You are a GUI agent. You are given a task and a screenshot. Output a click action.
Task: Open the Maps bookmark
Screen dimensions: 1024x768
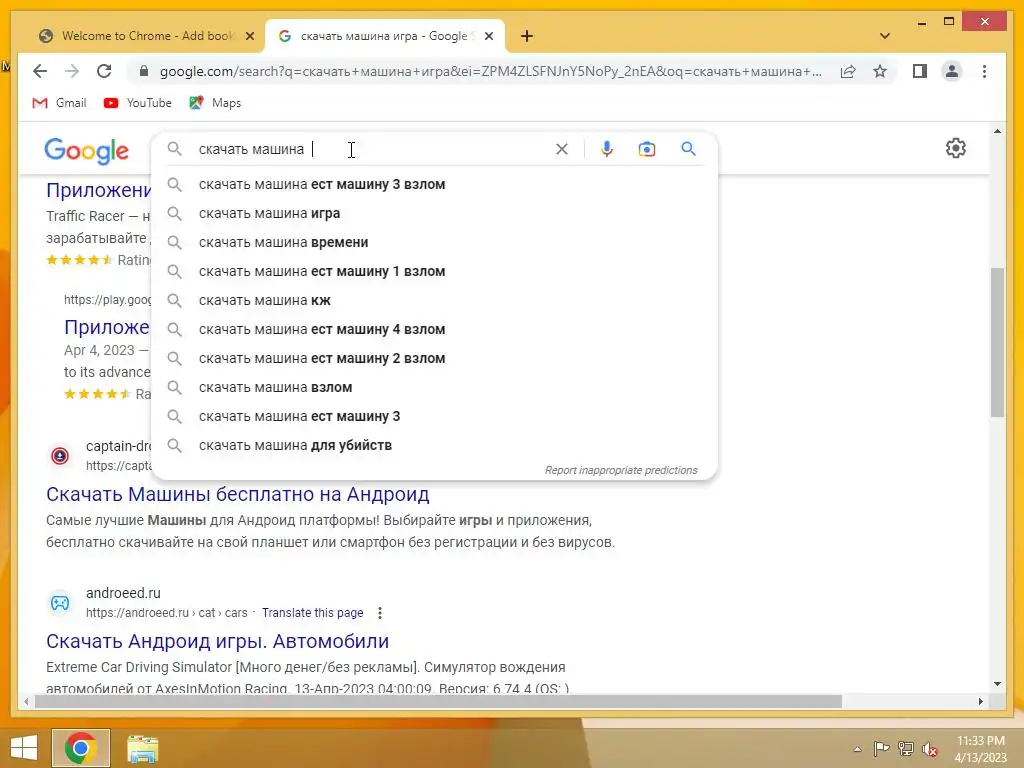pos(216,103)
